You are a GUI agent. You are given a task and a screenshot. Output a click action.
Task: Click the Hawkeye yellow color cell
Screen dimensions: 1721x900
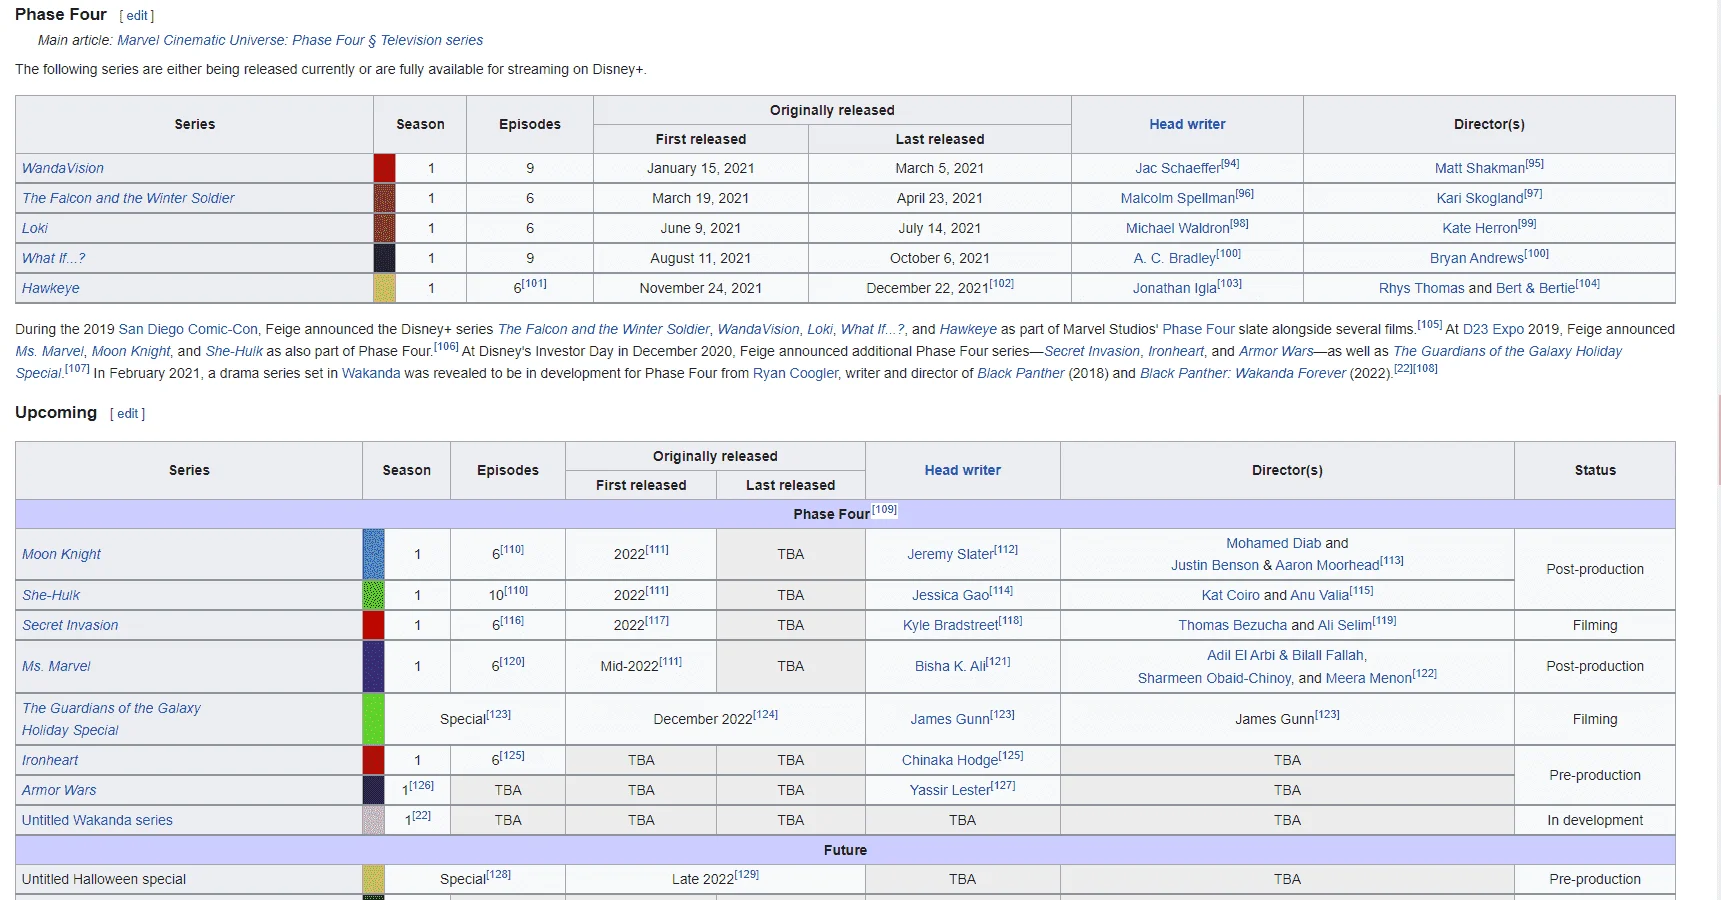384,288
